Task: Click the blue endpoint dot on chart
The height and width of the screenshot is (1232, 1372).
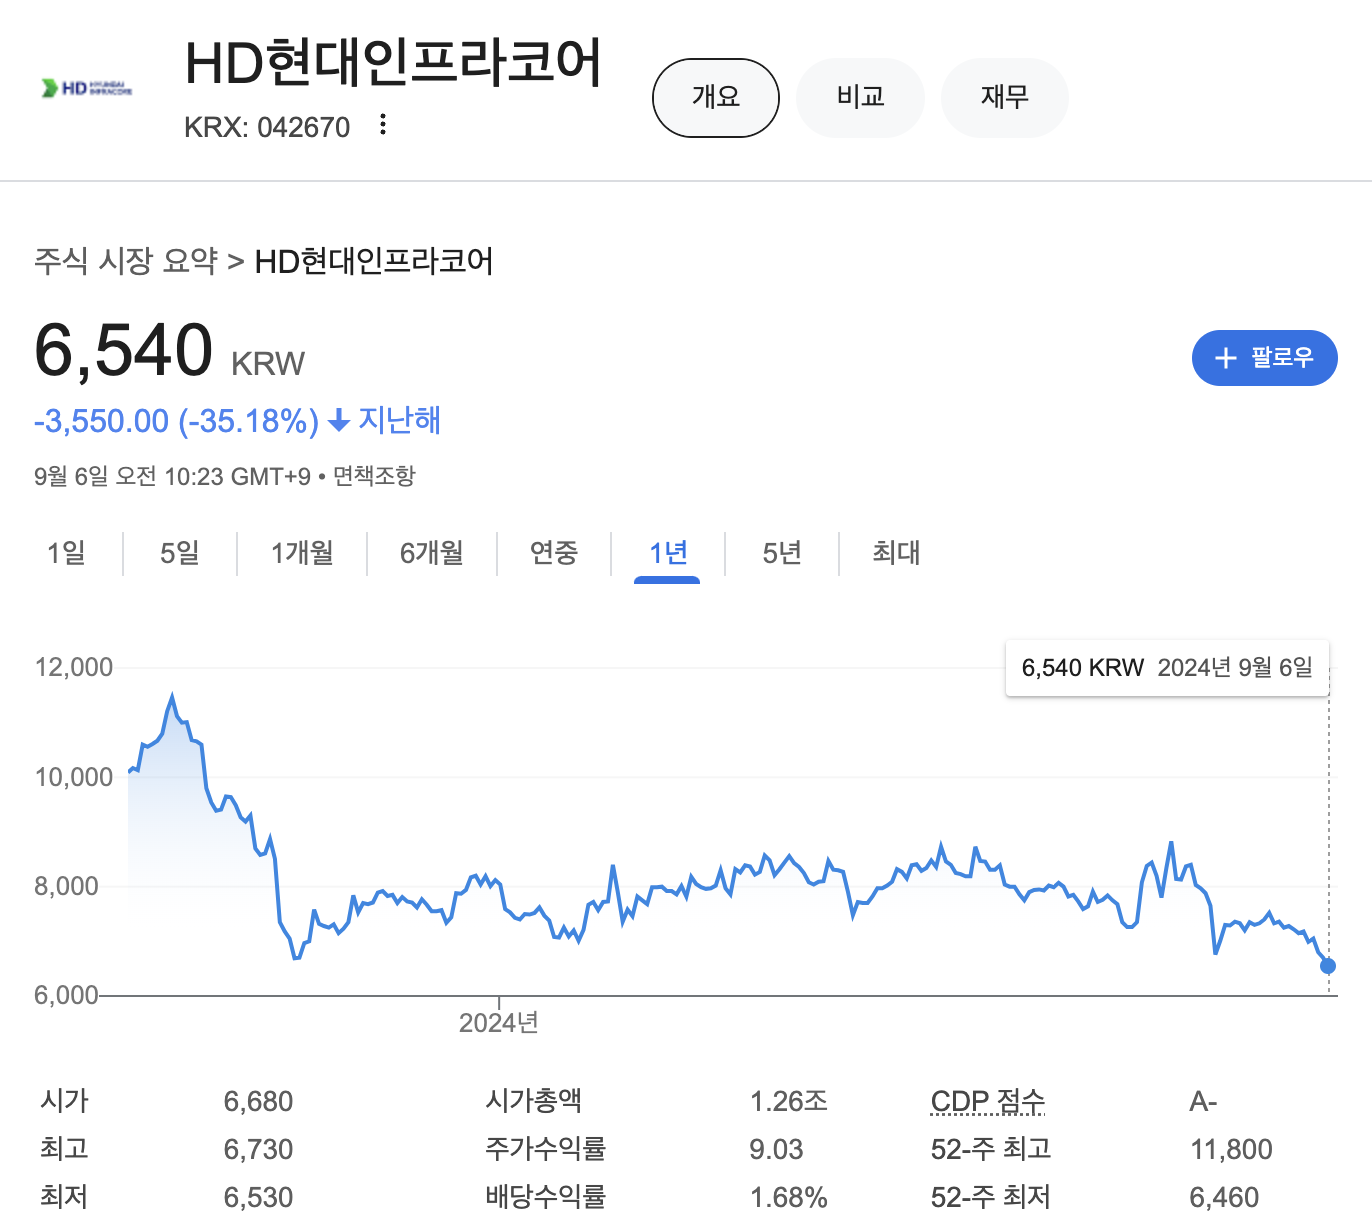Action: [1328, 966]
